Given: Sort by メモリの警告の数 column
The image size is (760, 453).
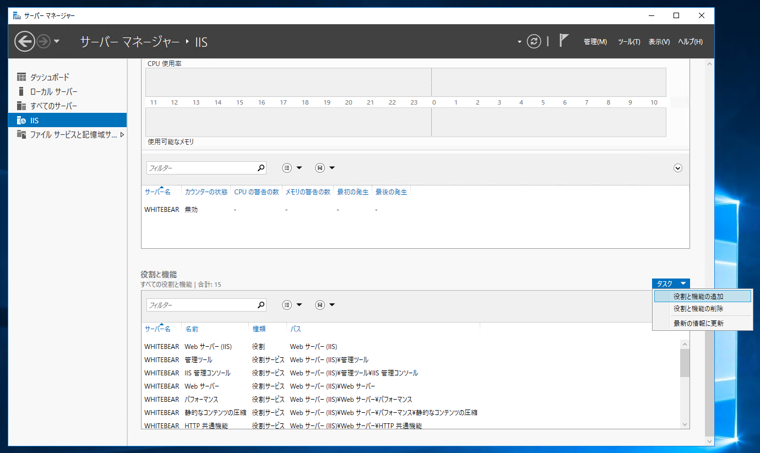Looking at the screenshot, I should [308, 192].
